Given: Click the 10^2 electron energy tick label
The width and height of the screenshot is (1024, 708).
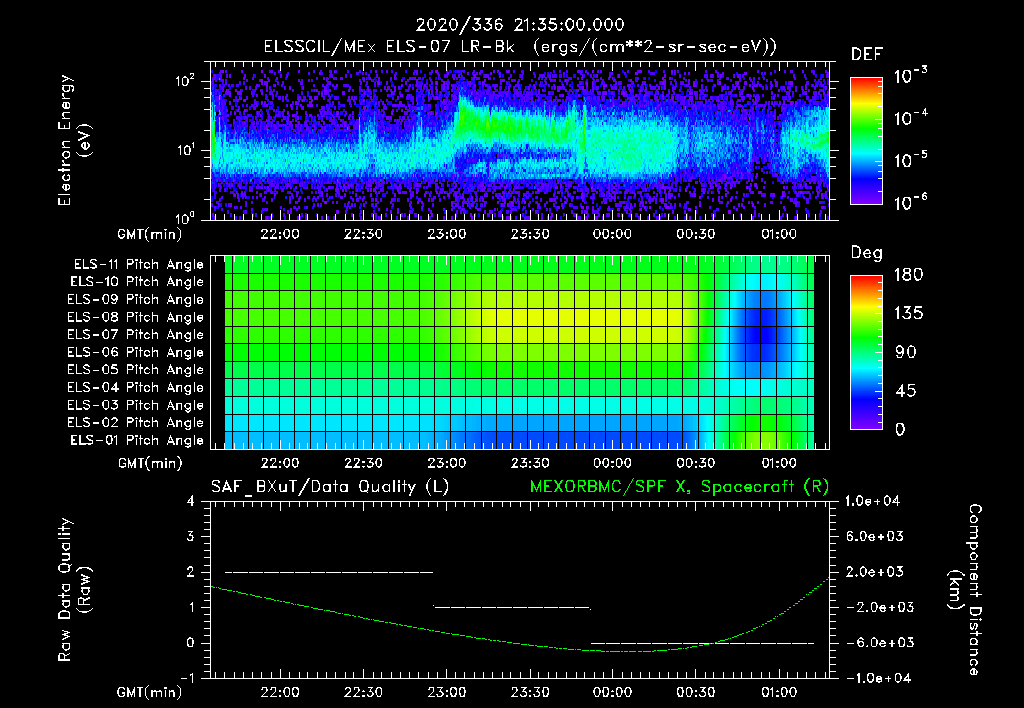Looking at the screenshot, I should [x=186, y=80].
